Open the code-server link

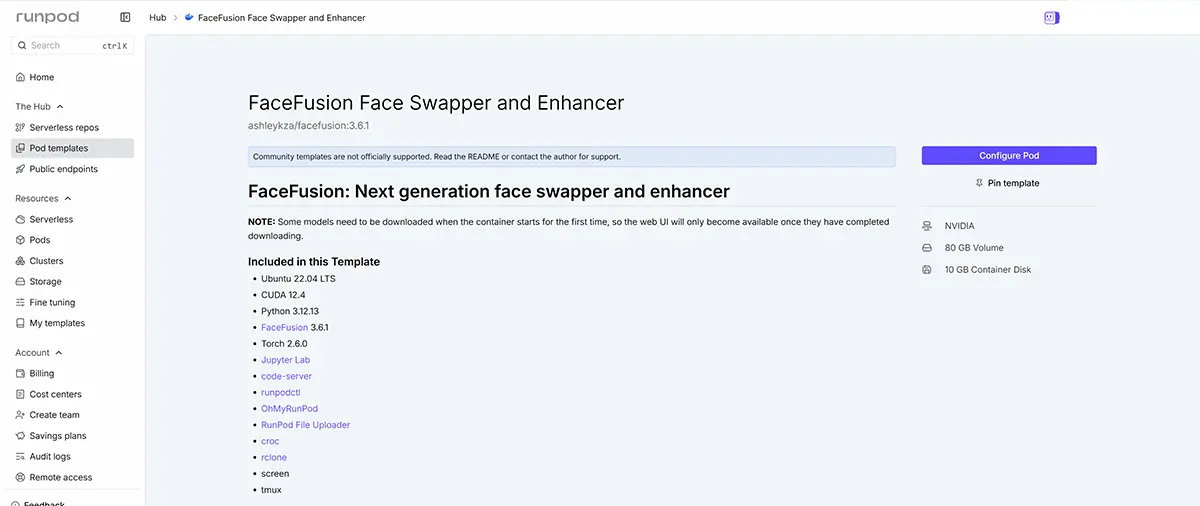point(286,376)
